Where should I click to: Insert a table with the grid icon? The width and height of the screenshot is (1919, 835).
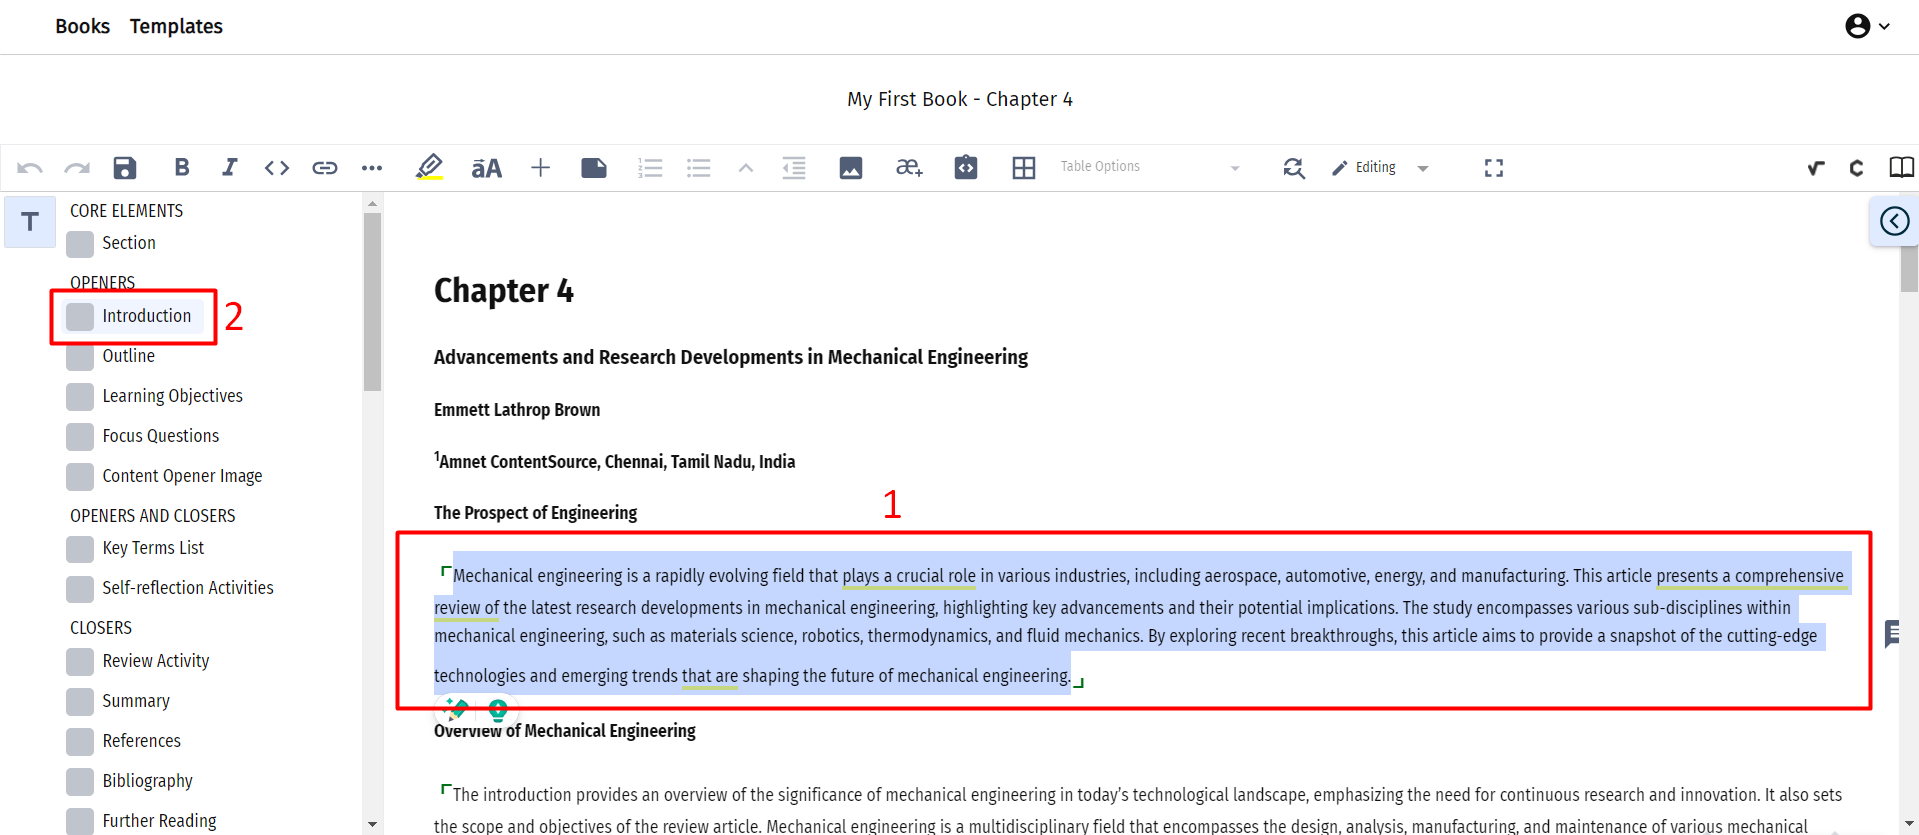[x=1023, y=168]
